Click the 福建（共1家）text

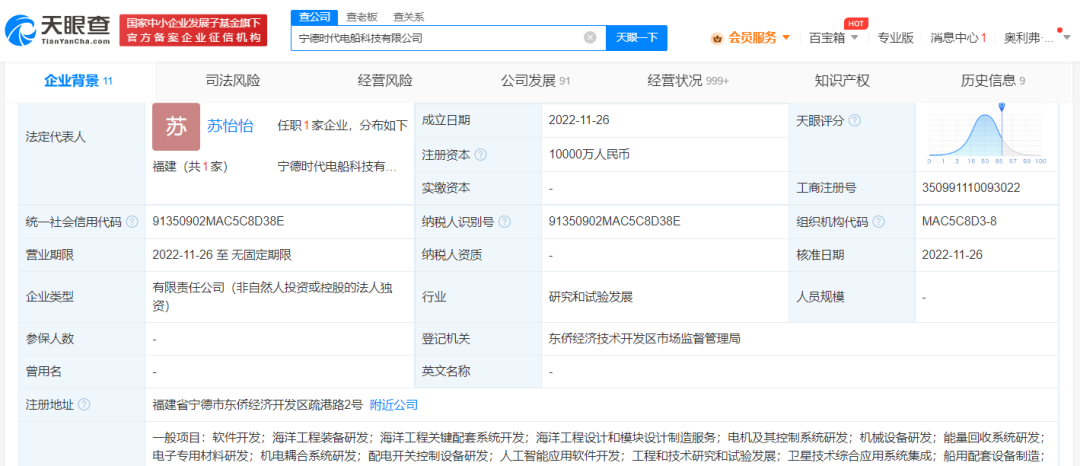(190, 166)
